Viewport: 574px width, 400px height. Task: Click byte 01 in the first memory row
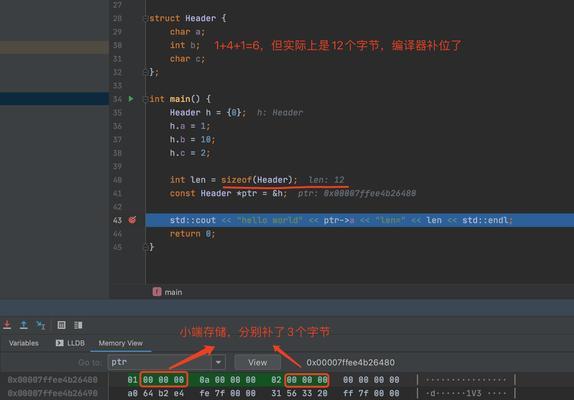coord(132,380)
